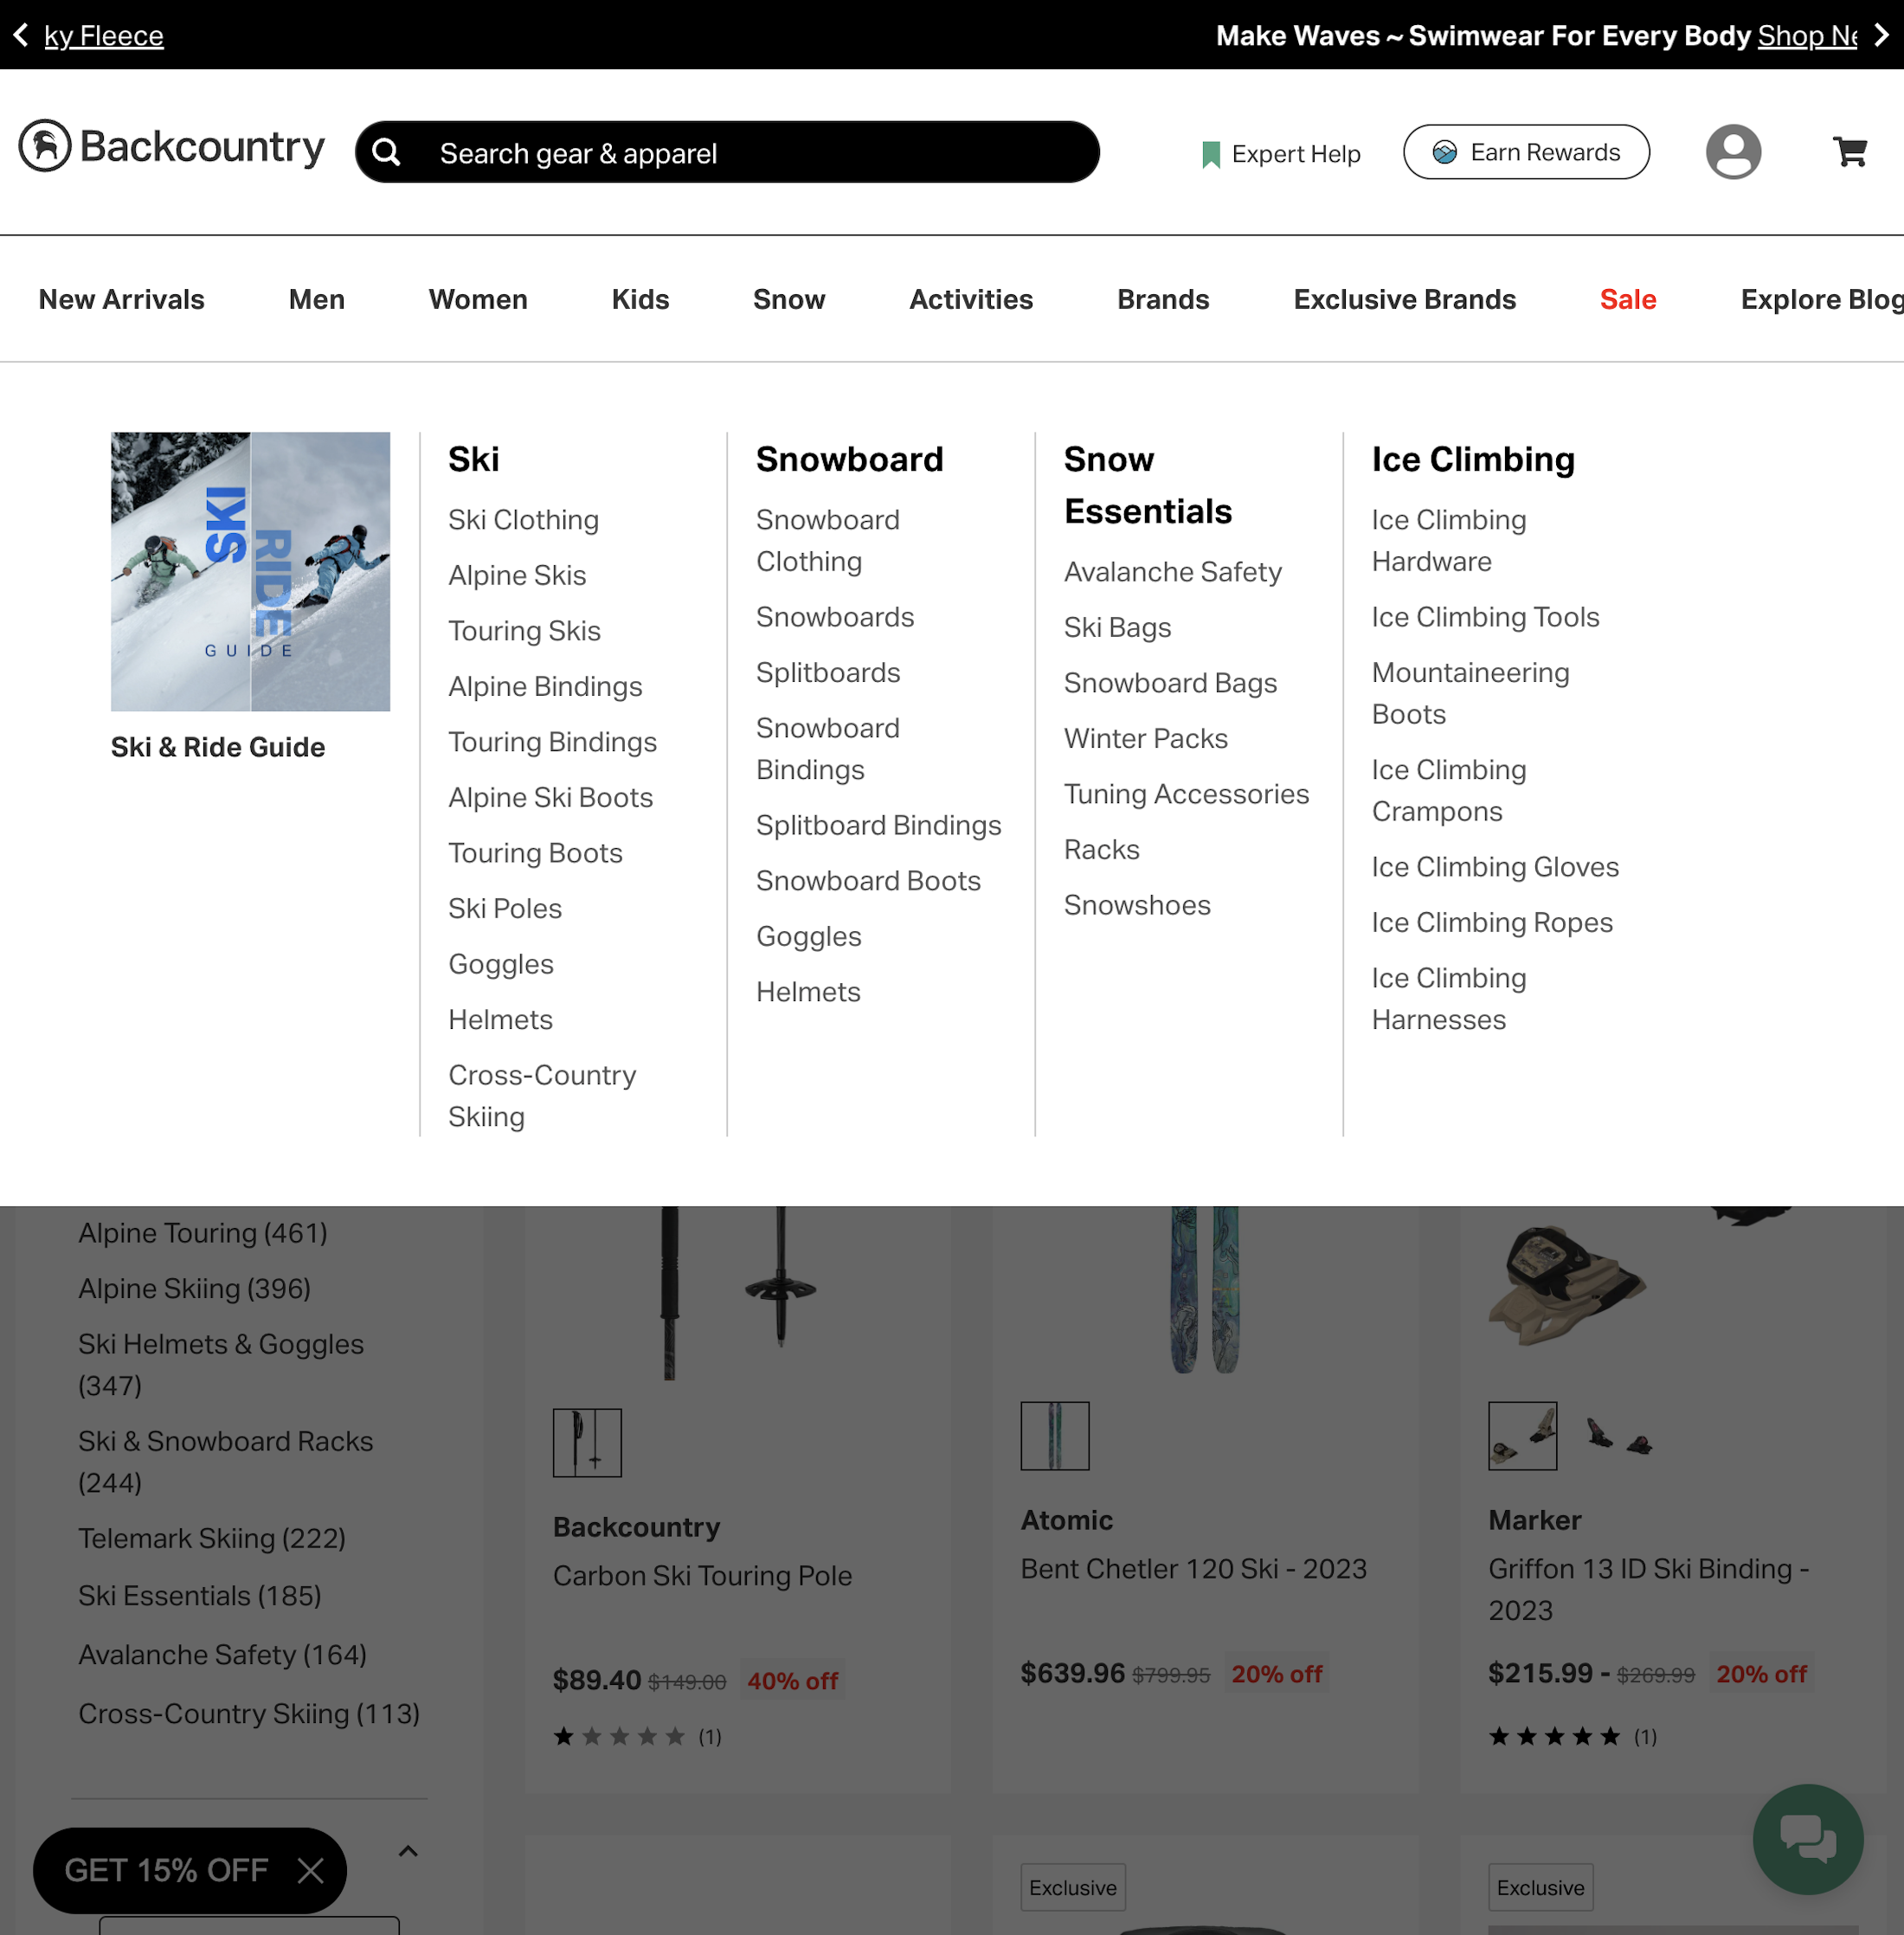Open the chat support bubble icon
The height and width of the screenshot is (1935, 1904).
tap(1807, 1841)
